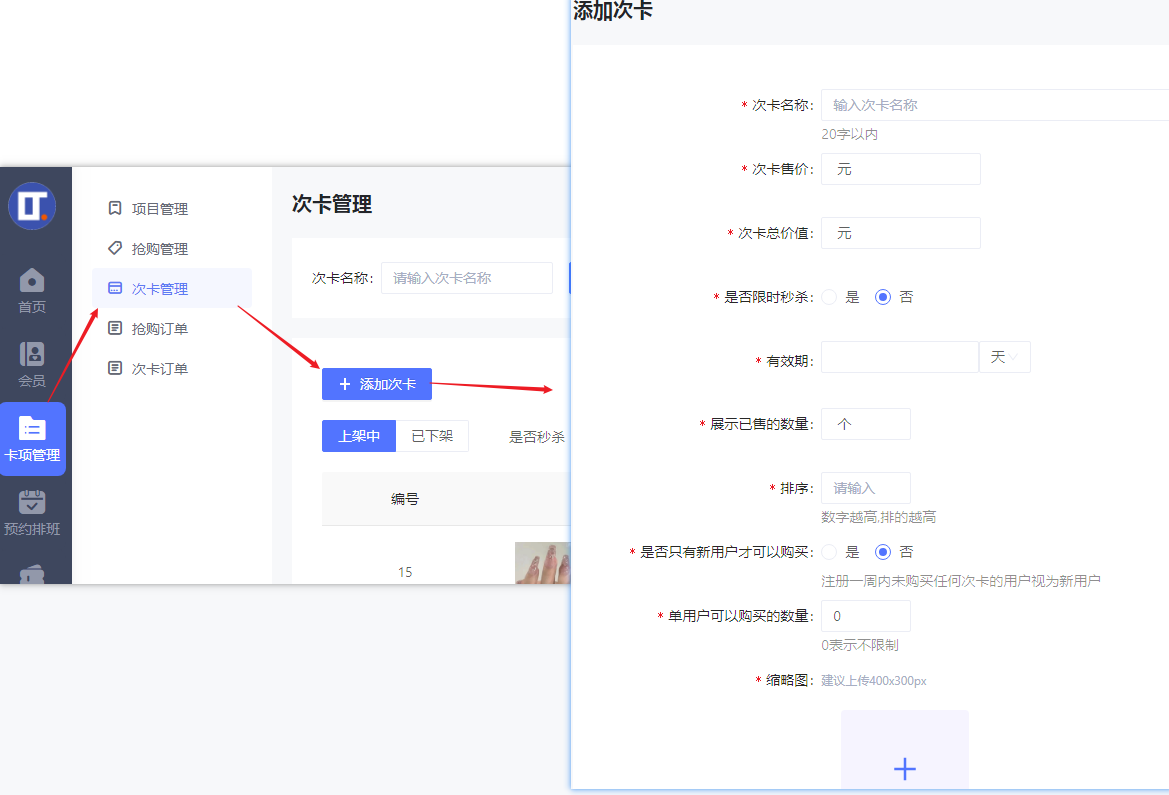Click the 添加次卡 button
Image resolution: width=1169 pixels, height=795 pixels.
[376, 384]
